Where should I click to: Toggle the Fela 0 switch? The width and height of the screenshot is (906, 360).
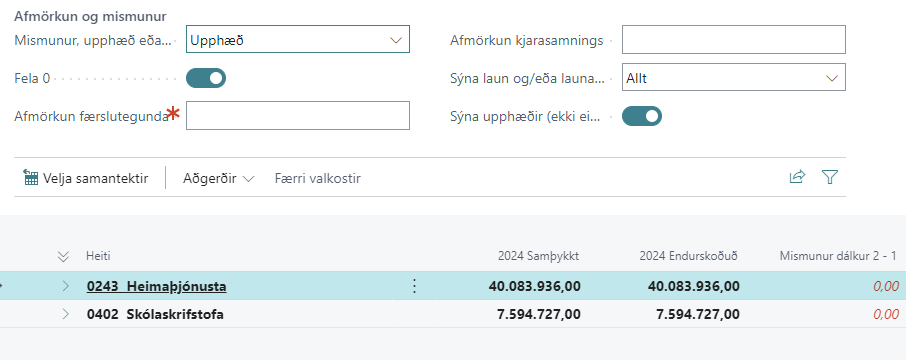[206, 78]
